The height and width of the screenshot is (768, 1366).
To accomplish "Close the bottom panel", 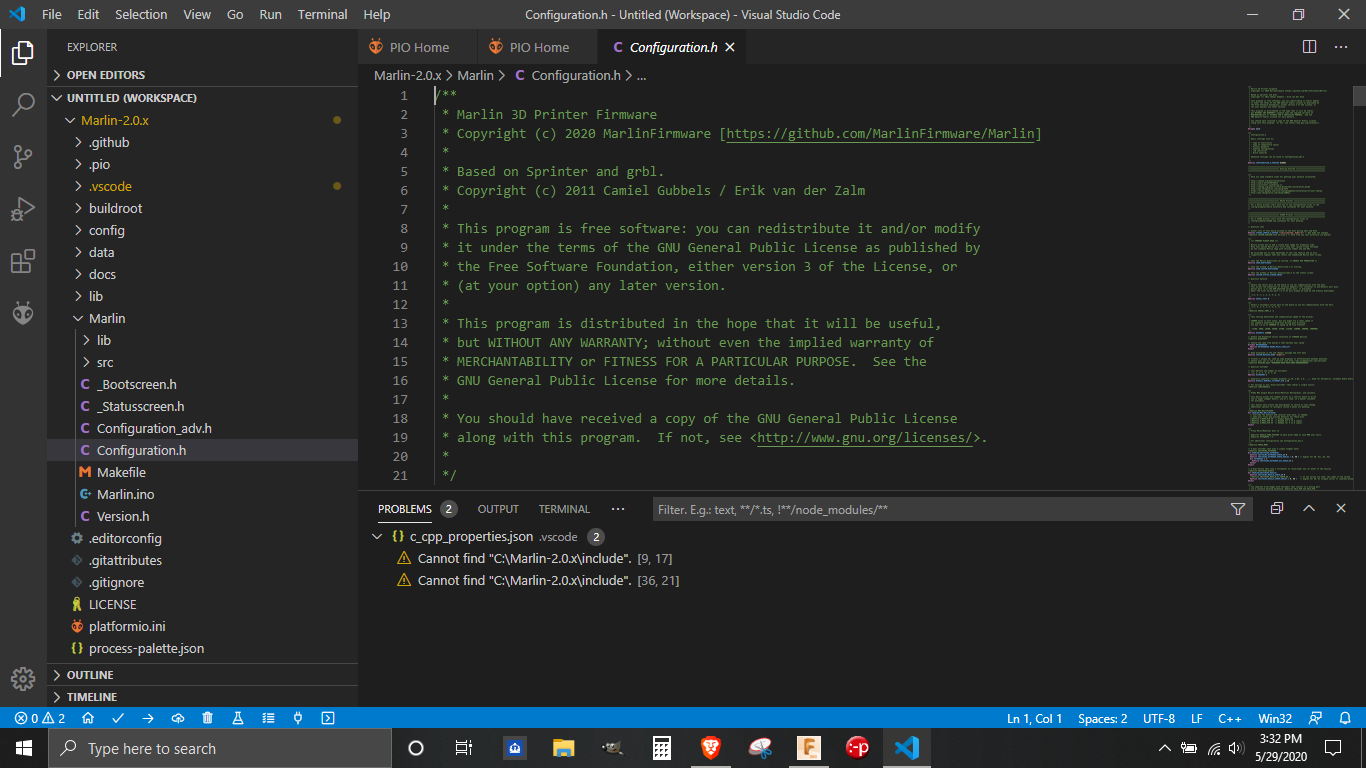I will click(x=1341, y=509).
